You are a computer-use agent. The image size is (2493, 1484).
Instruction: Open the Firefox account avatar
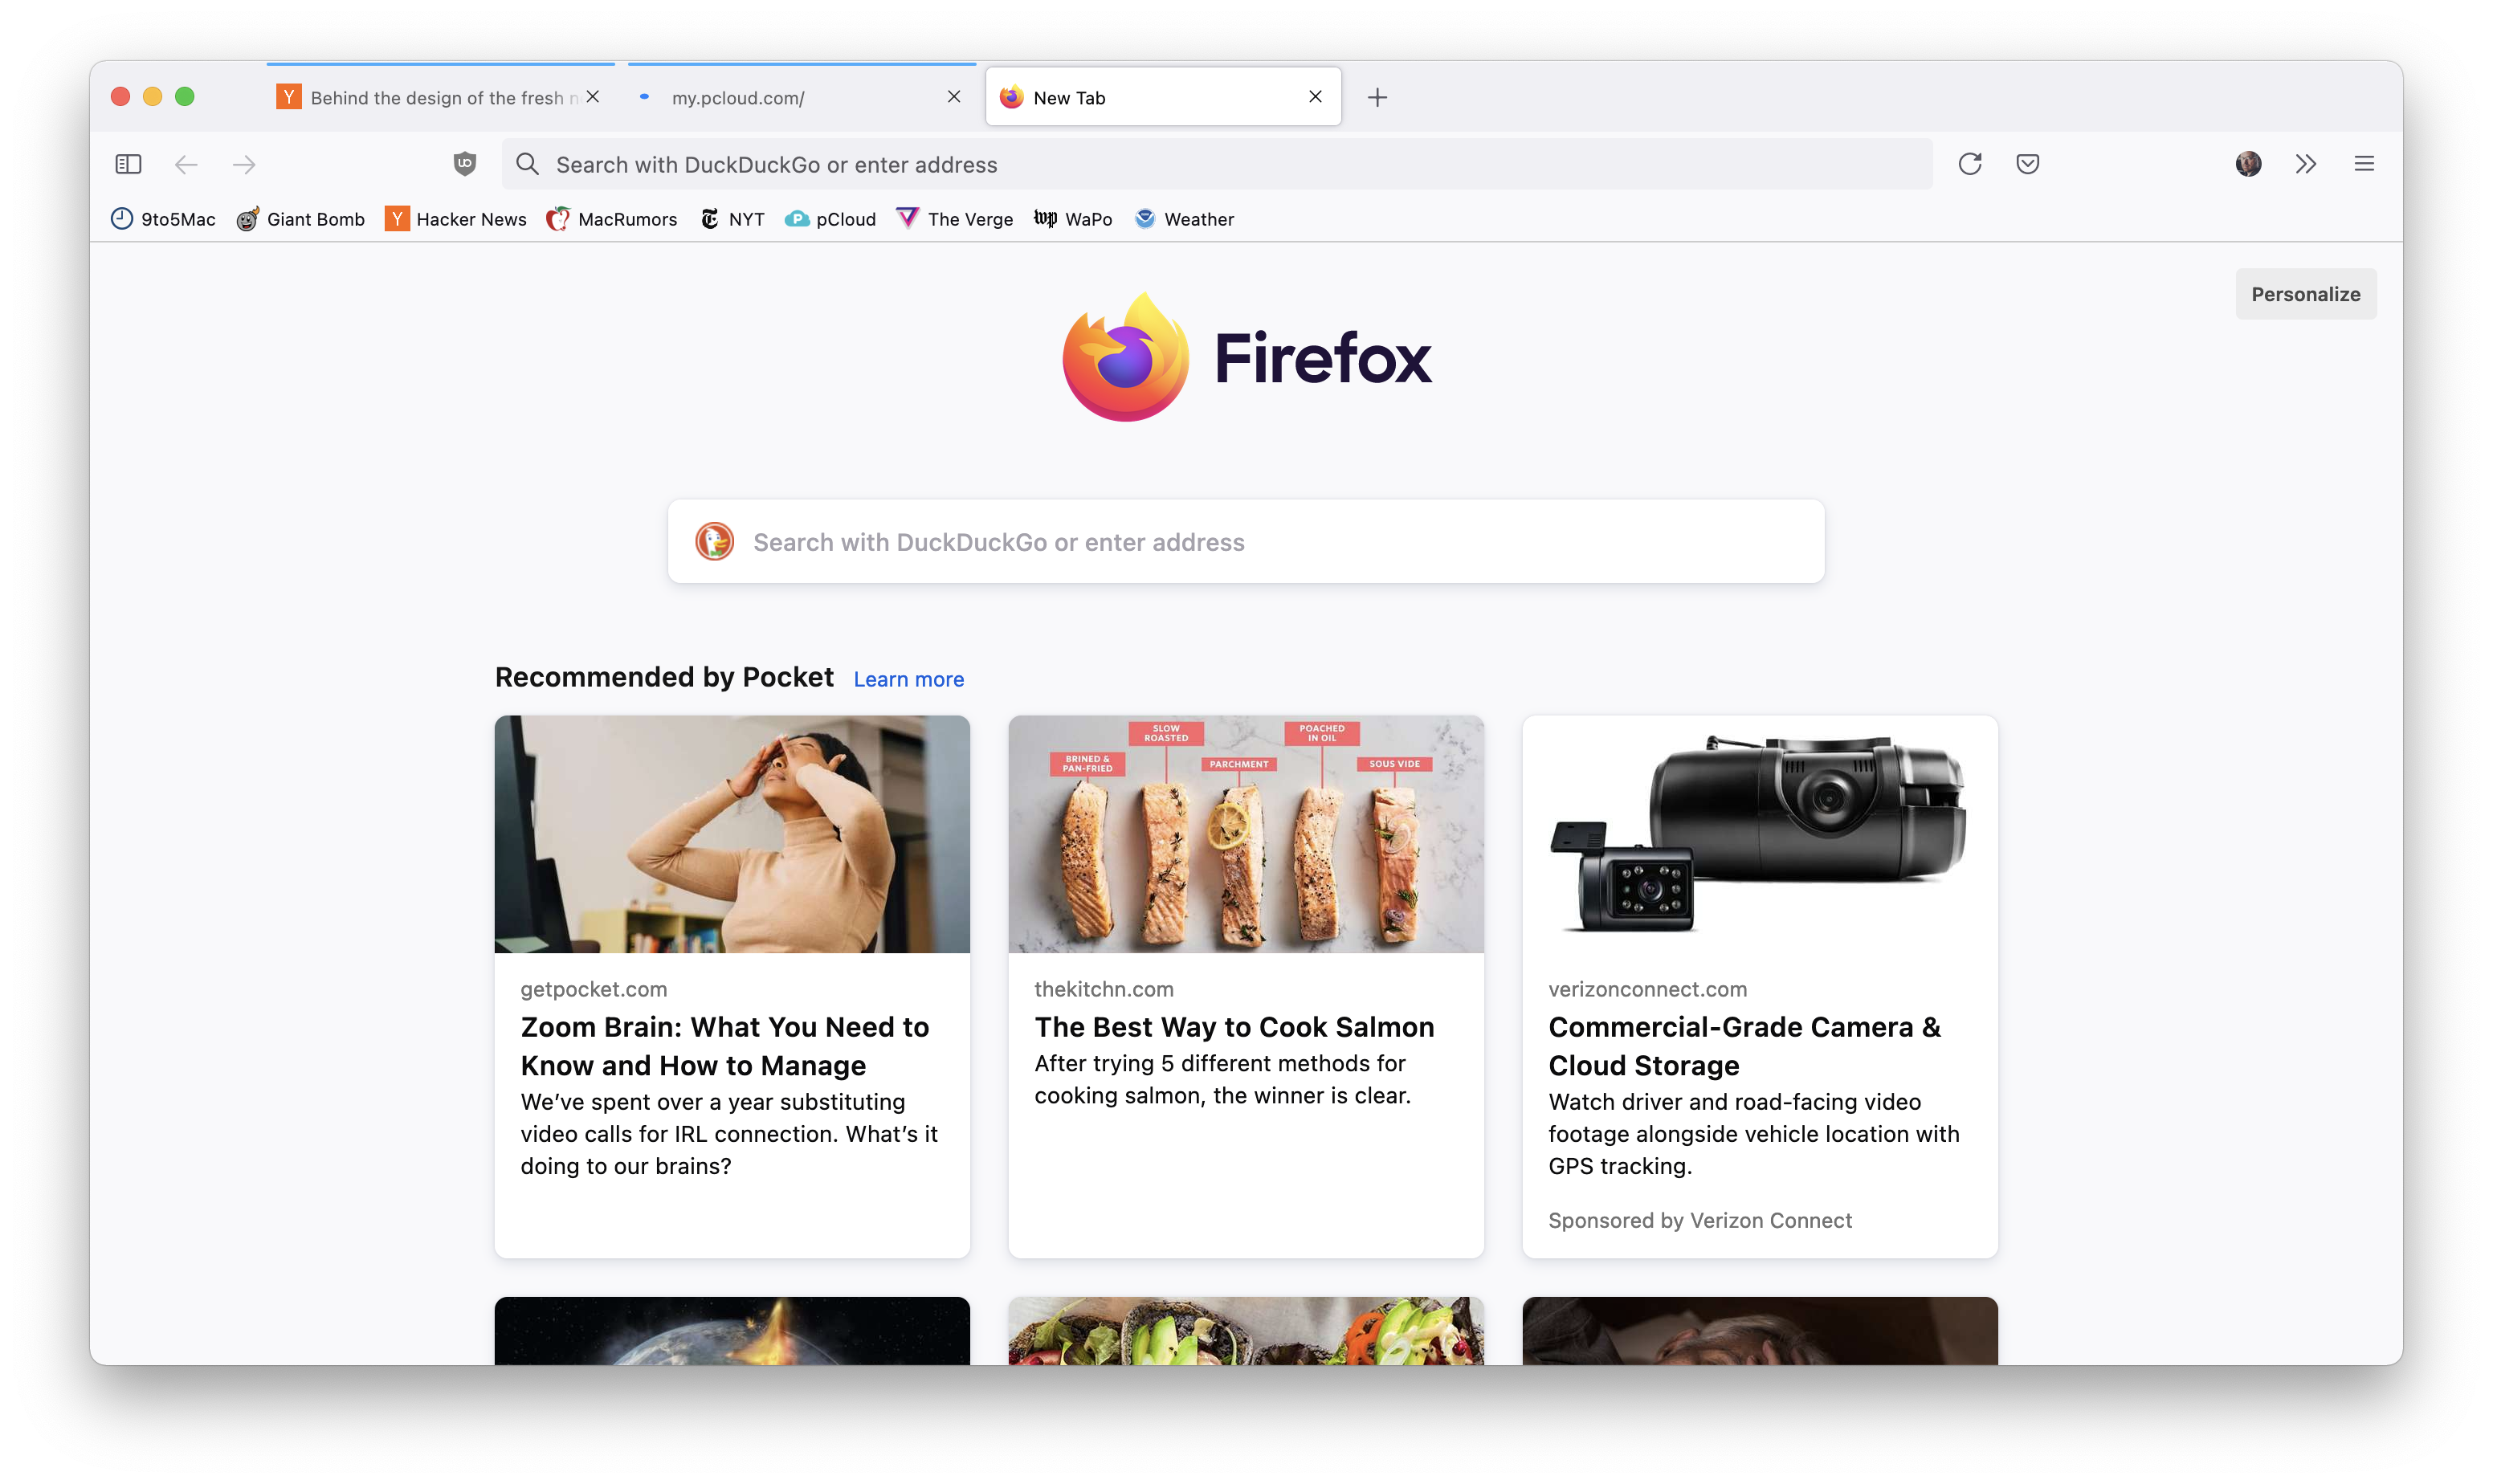click(2248, 164)
